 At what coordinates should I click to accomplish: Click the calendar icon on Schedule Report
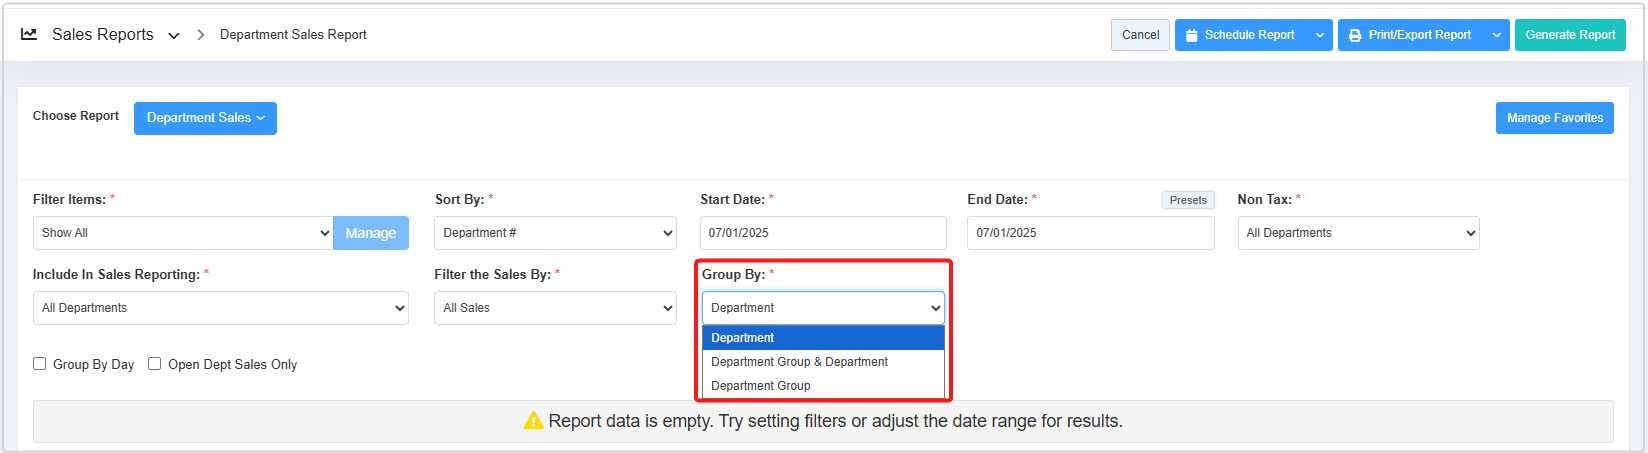pyautogui.click(x=1192, y=35)
